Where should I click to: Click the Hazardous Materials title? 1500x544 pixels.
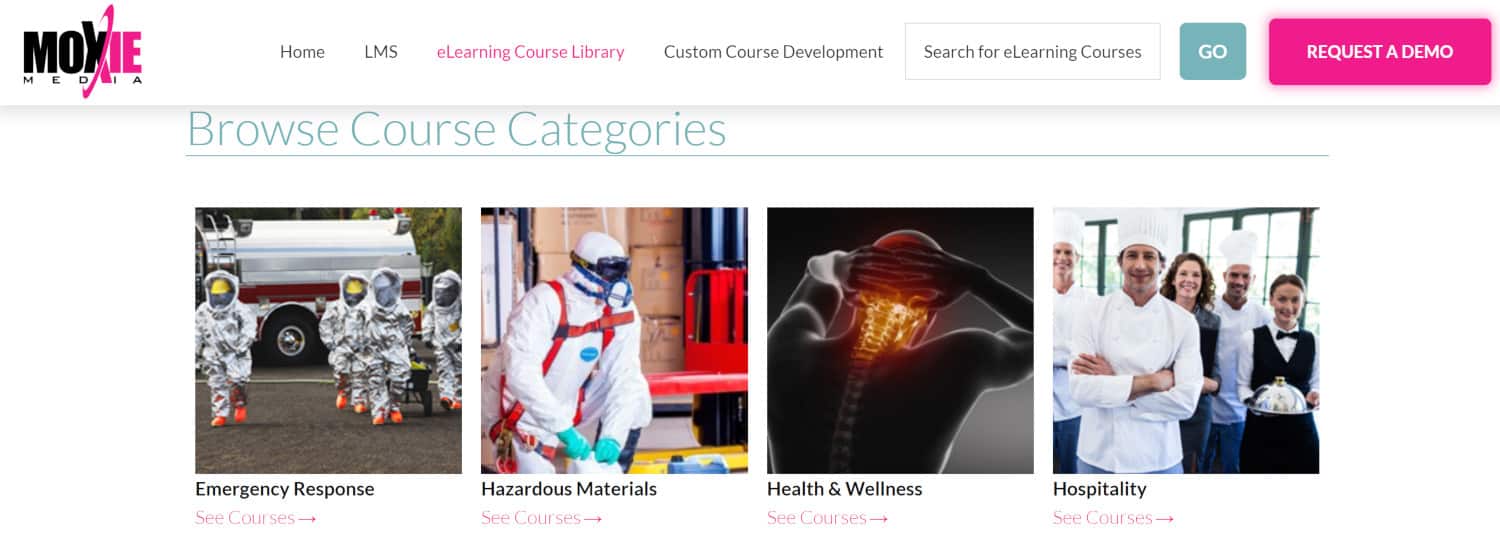(x=569, y=489)
